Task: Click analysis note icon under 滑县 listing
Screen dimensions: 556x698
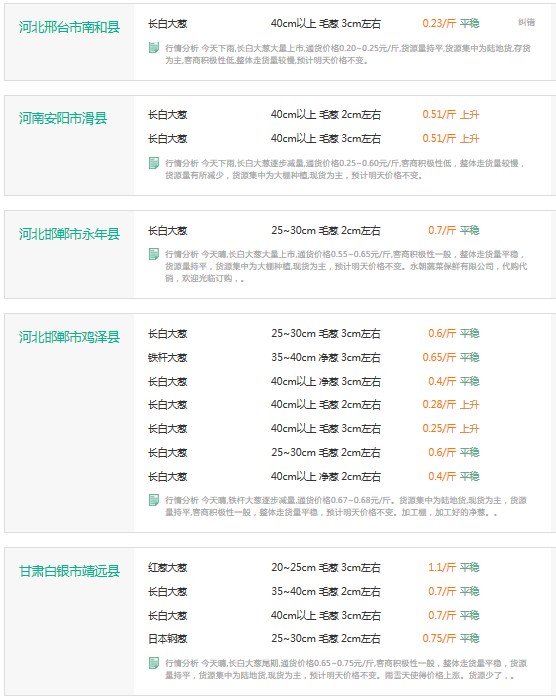Action: tap(154, 163)
